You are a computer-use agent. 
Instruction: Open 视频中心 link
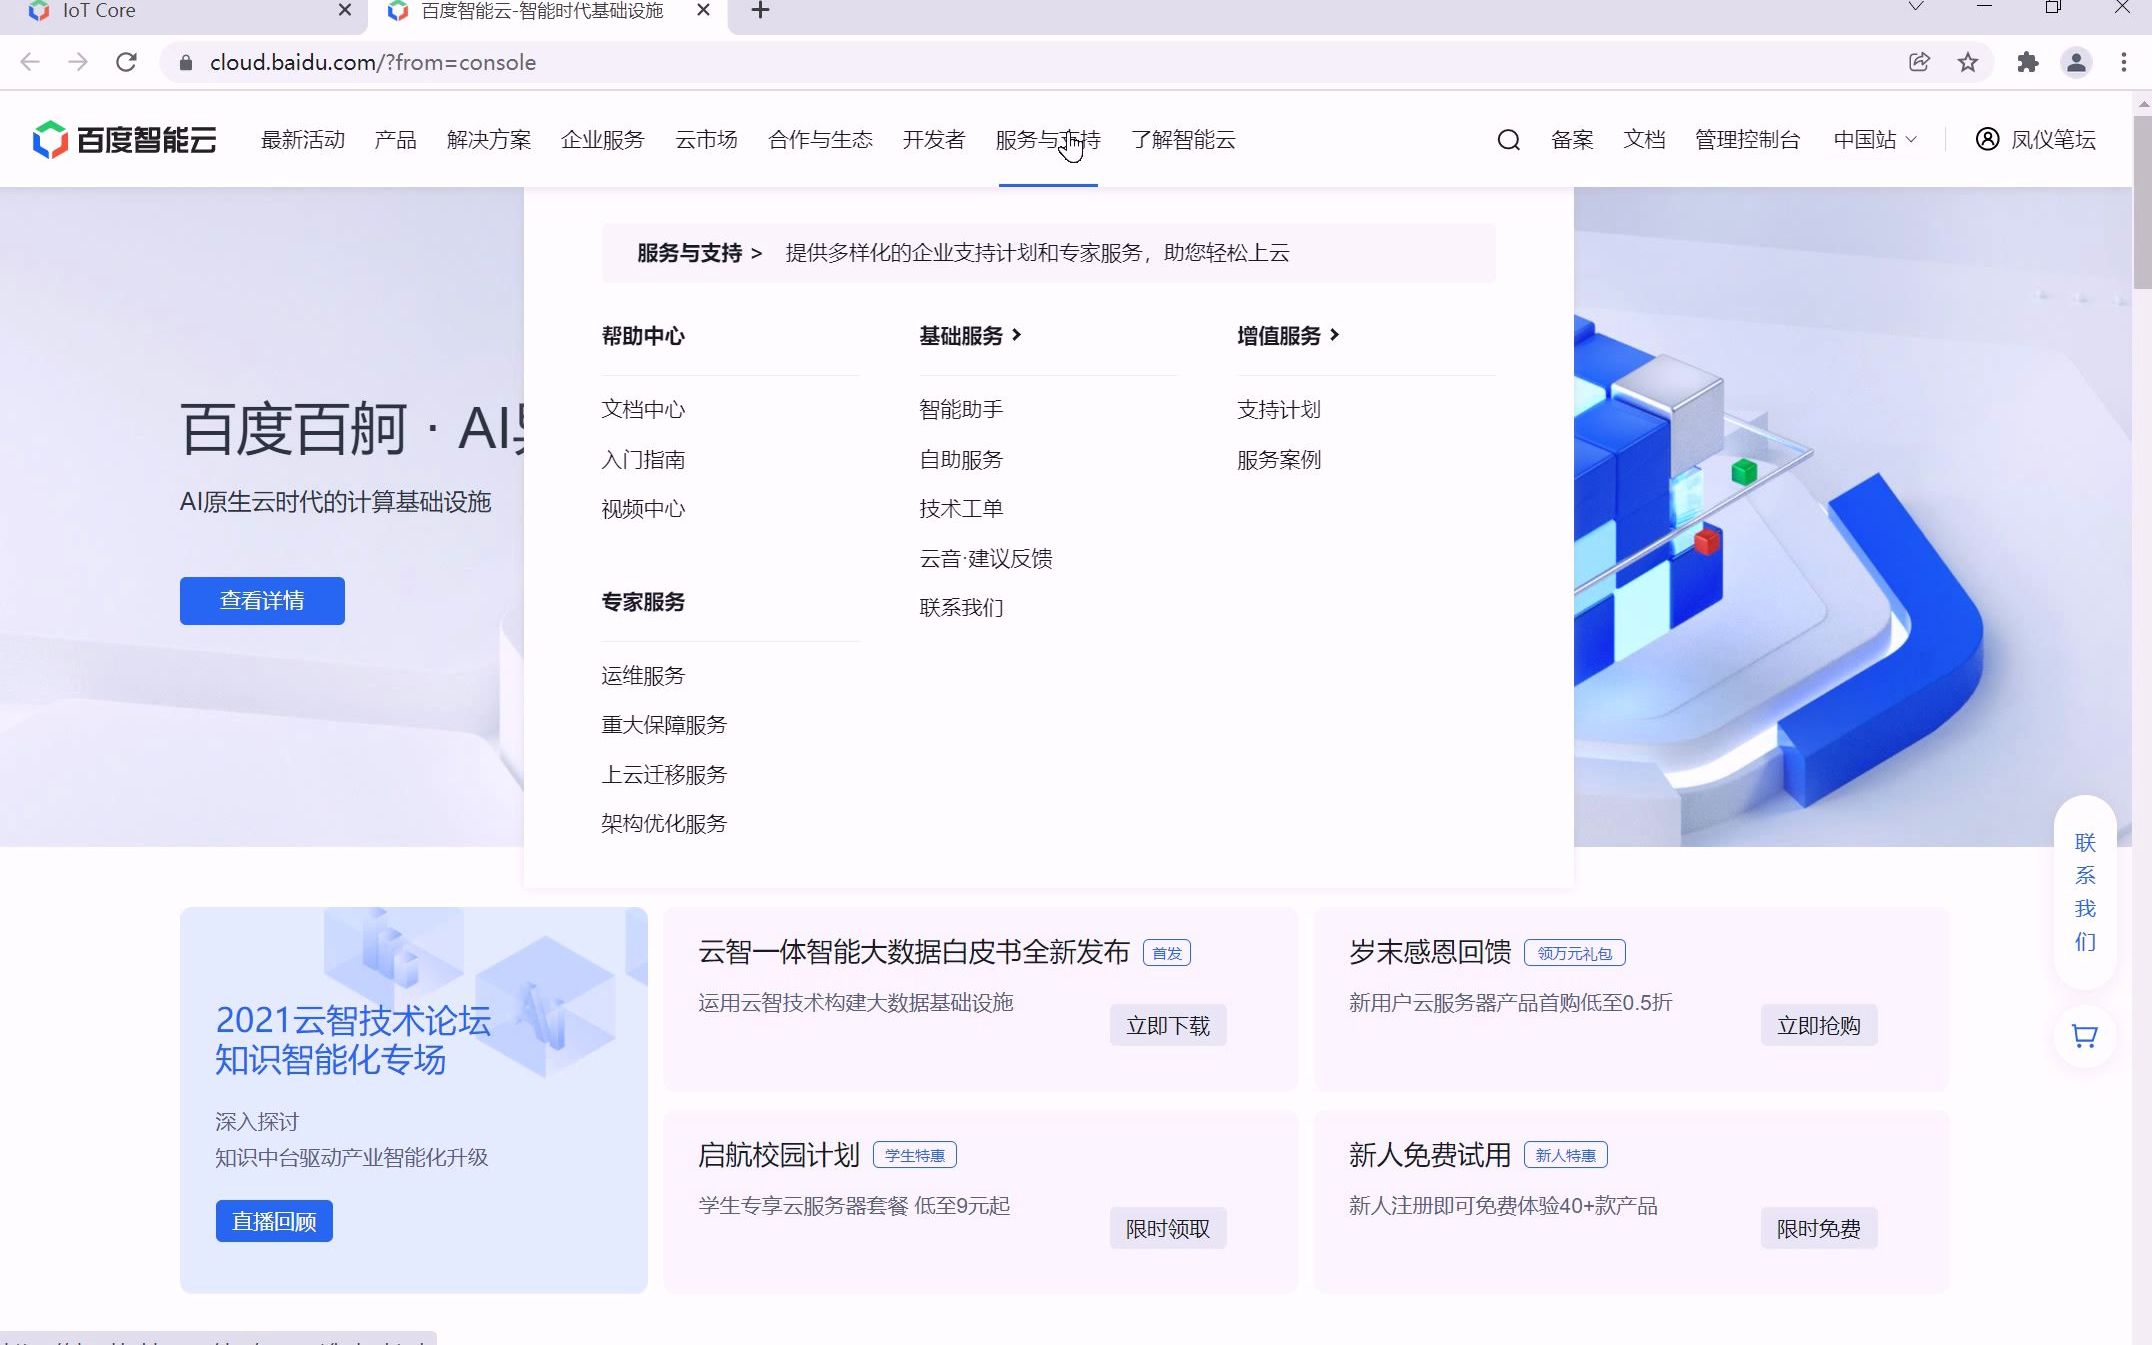click(x=643, y=509)
